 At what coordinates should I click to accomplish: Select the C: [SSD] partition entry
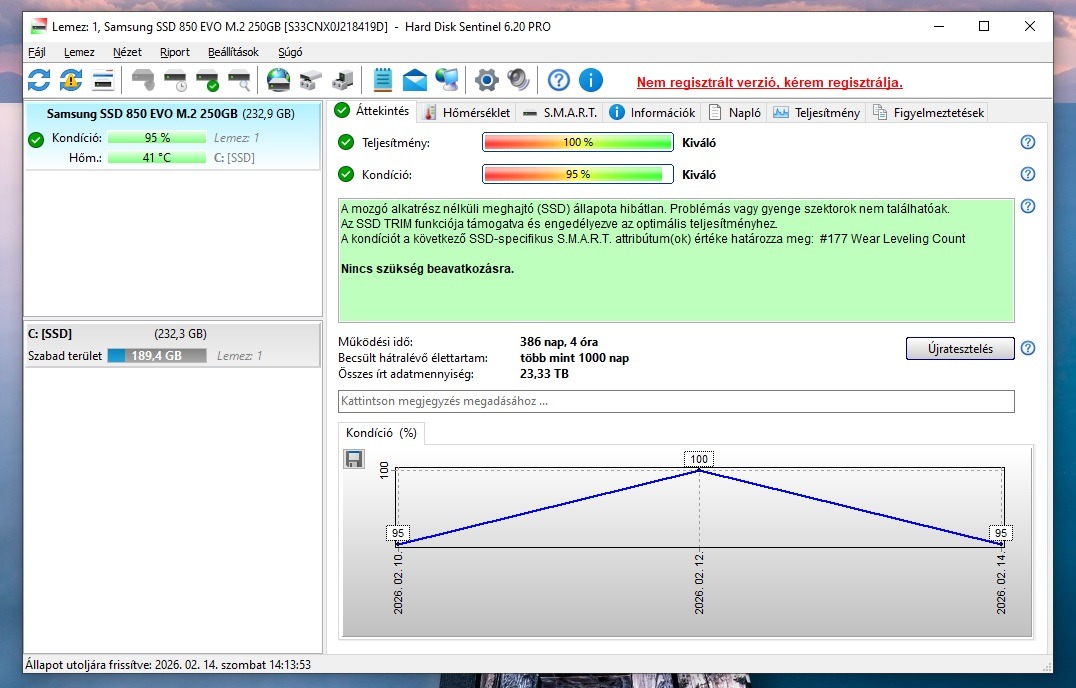coord(172,345)
